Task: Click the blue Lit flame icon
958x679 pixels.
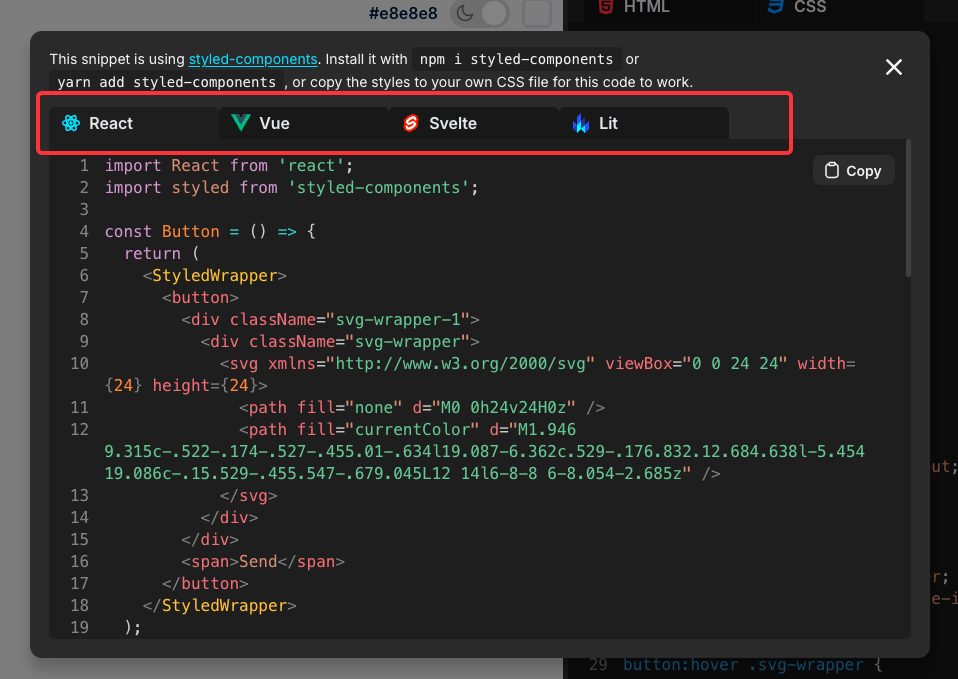Action: click(x=581, y=123)
